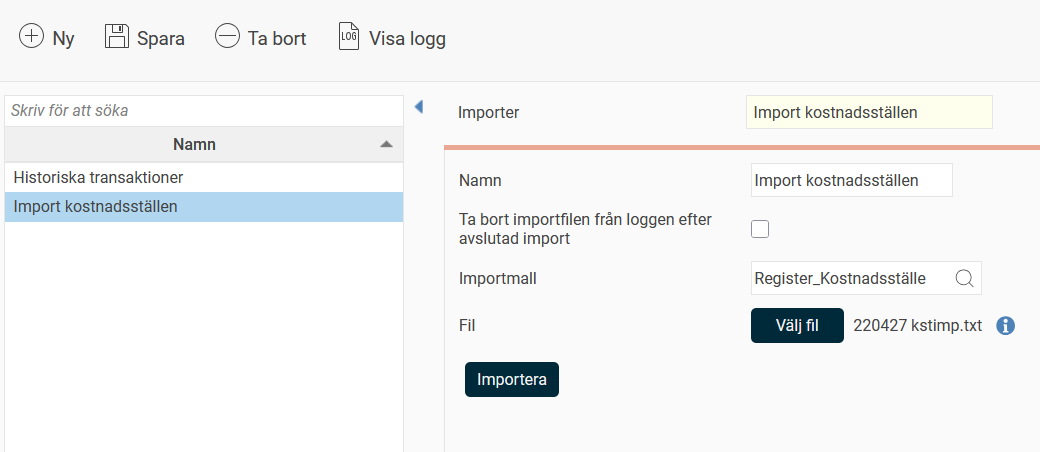Viewport: 1040px width, 452px height.
Task: Open the log via Visa logg icon
Action: [348, 38]
